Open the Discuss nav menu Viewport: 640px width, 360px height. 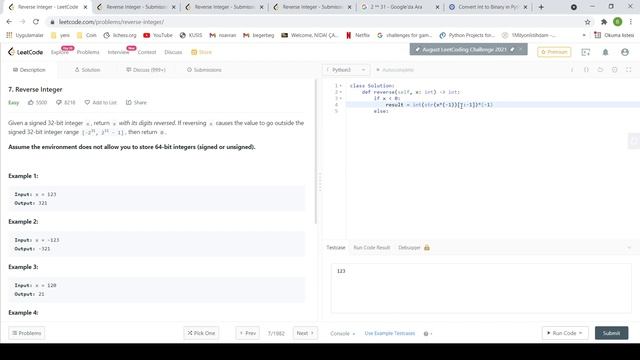tap(173, 52)
